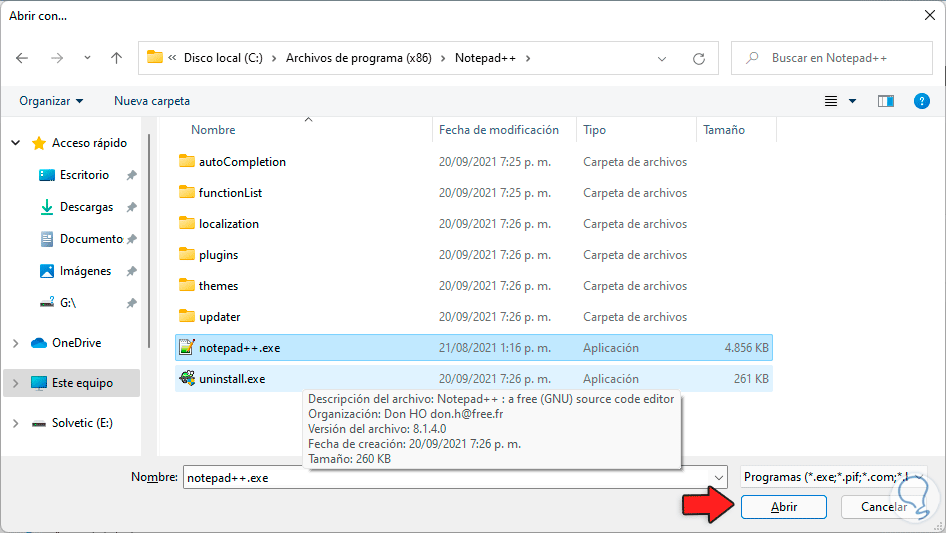This screenshot has height=533, width=946.
Task: Sort by Fecha de modificación column
Action: pyautogui.click(x=499, y=130)
